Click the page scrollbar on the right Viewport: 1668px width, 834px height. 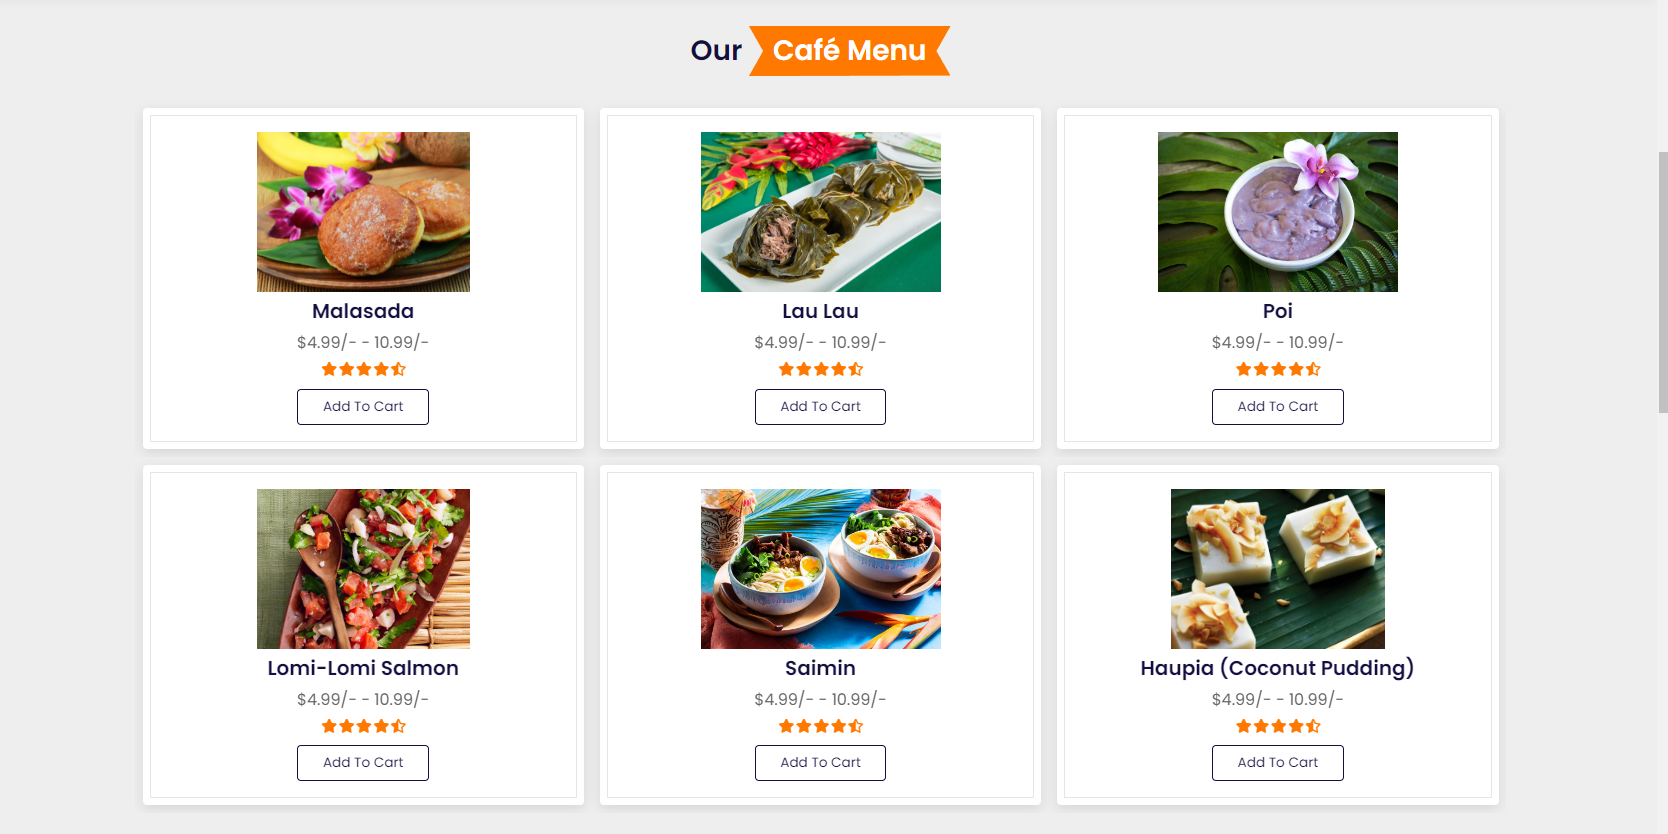click(1661, 280)
